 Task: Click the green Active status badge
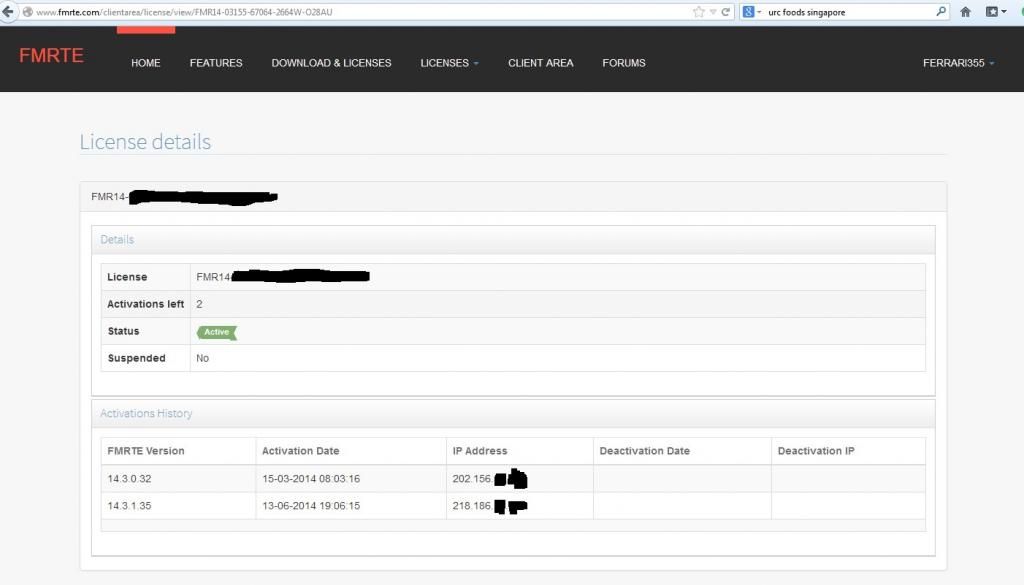[x=216, y=332]
